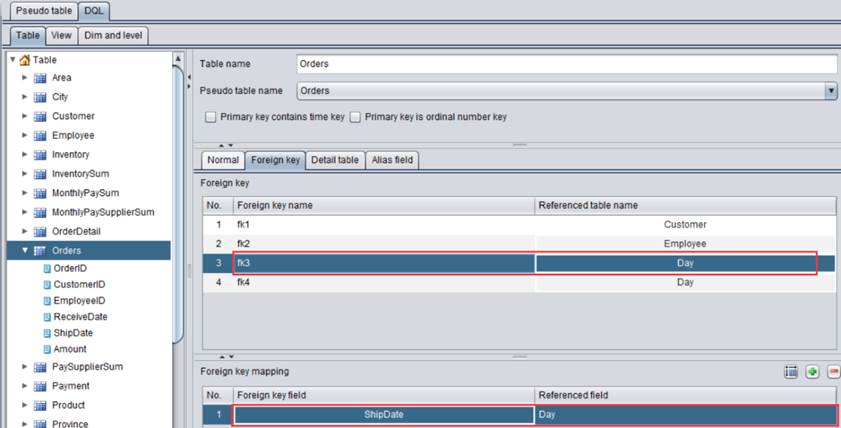Screen dimensions: 841x428
Task: Expand the City node
Action: [24, 97]
